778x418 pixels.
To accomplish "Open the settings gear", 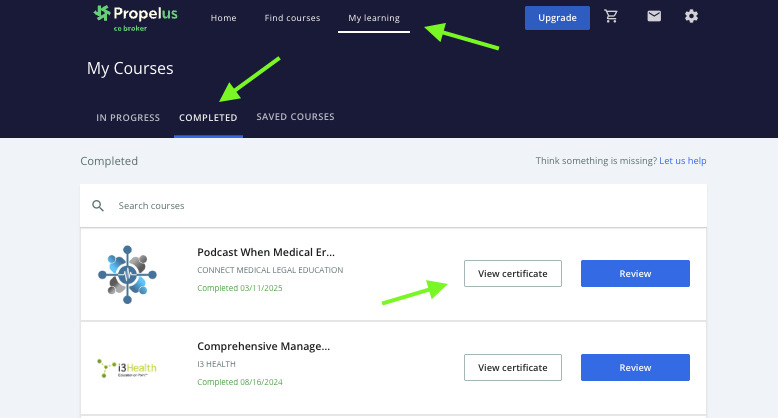I will coord(691,17).
